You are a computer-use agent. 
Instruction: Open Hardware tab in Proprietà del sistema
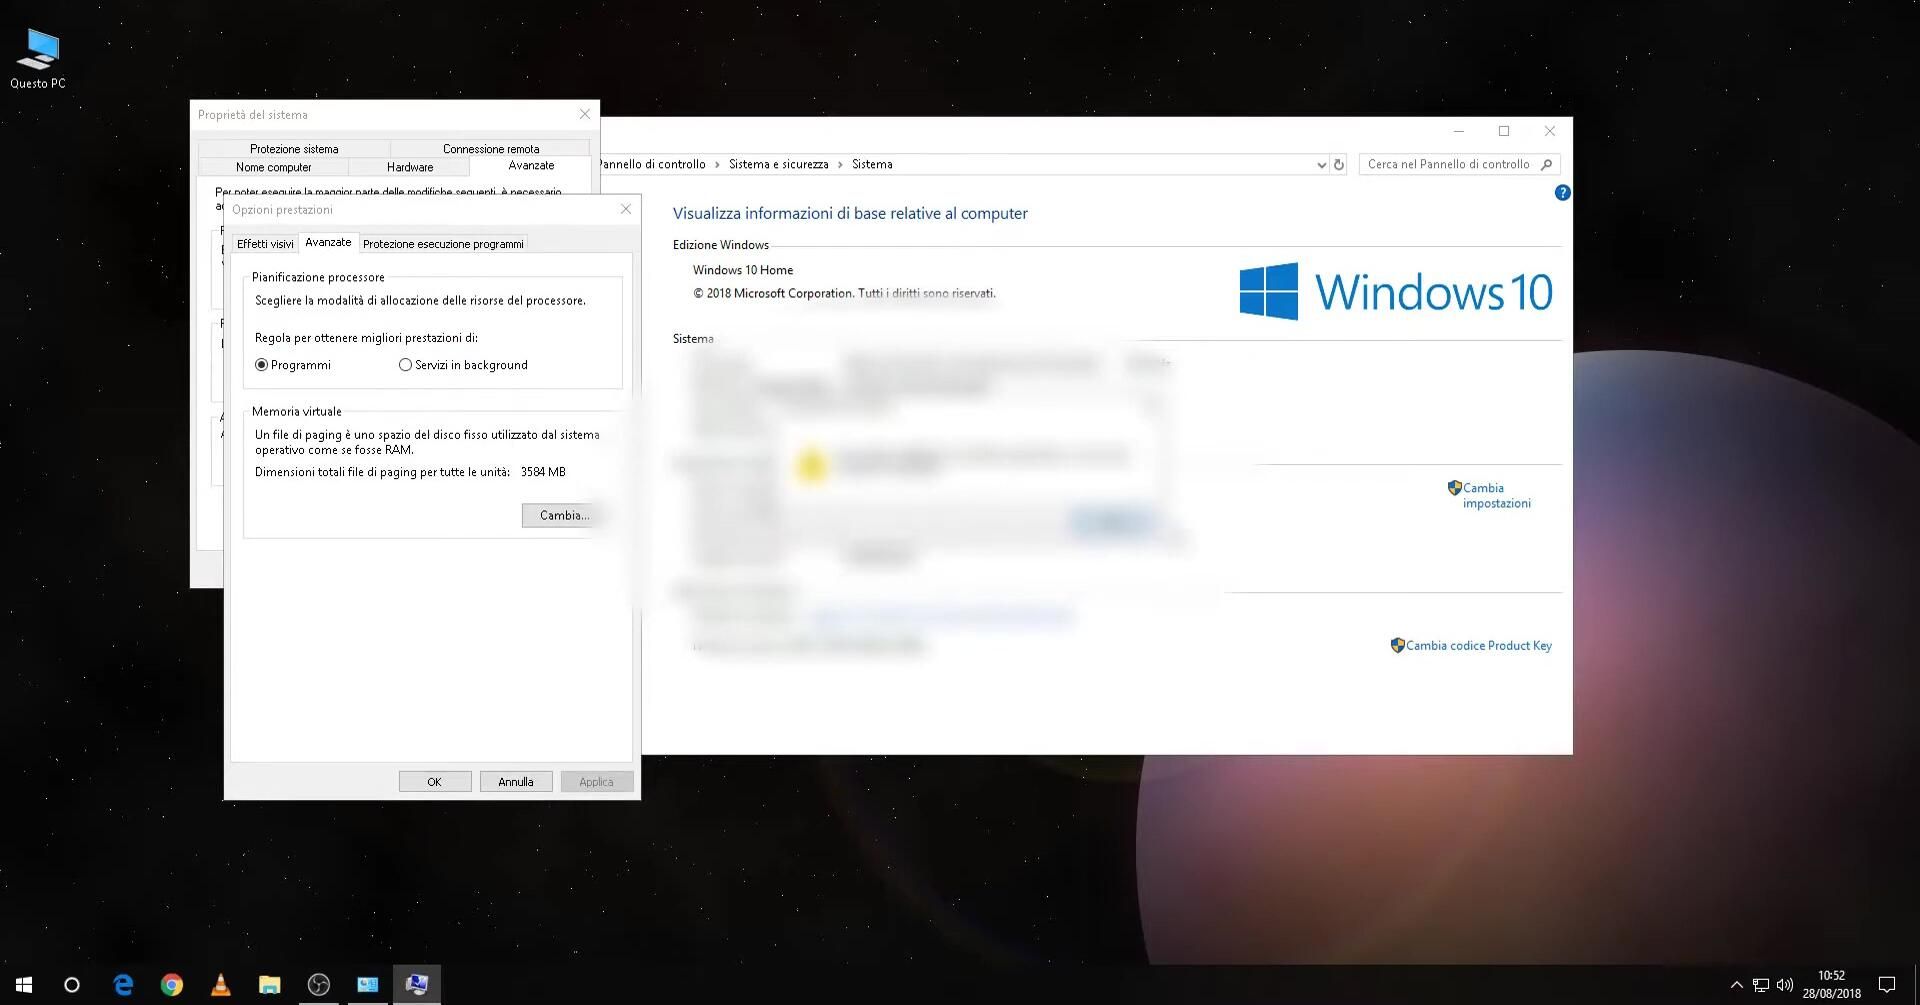click(x=410, y=167)
